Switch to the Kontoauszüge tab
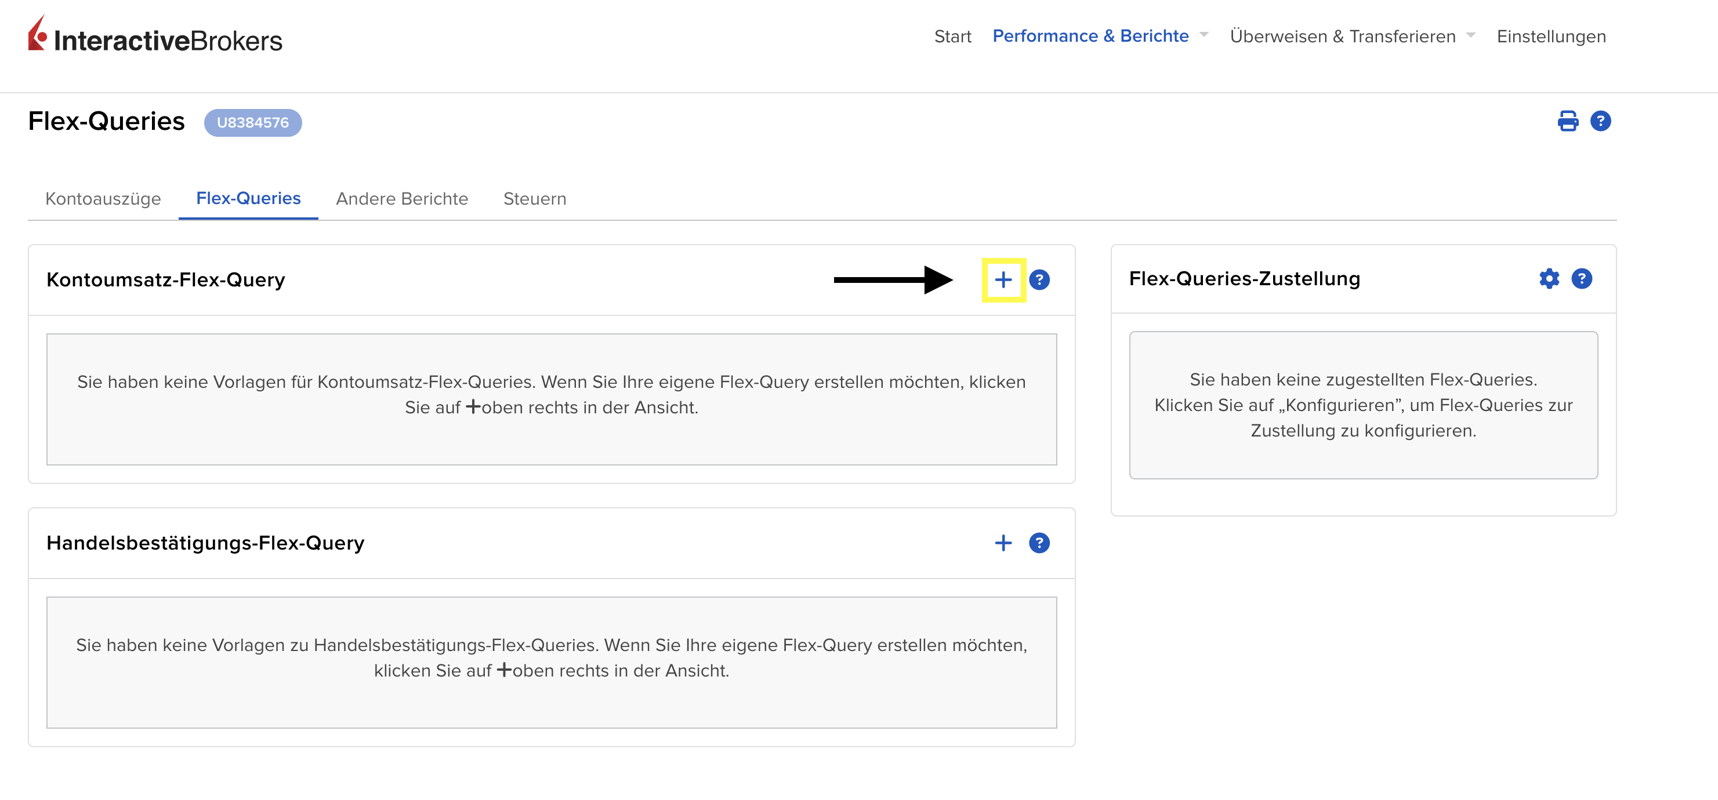The width and height of the screenshot is (1718, 800). coord(103,199)
